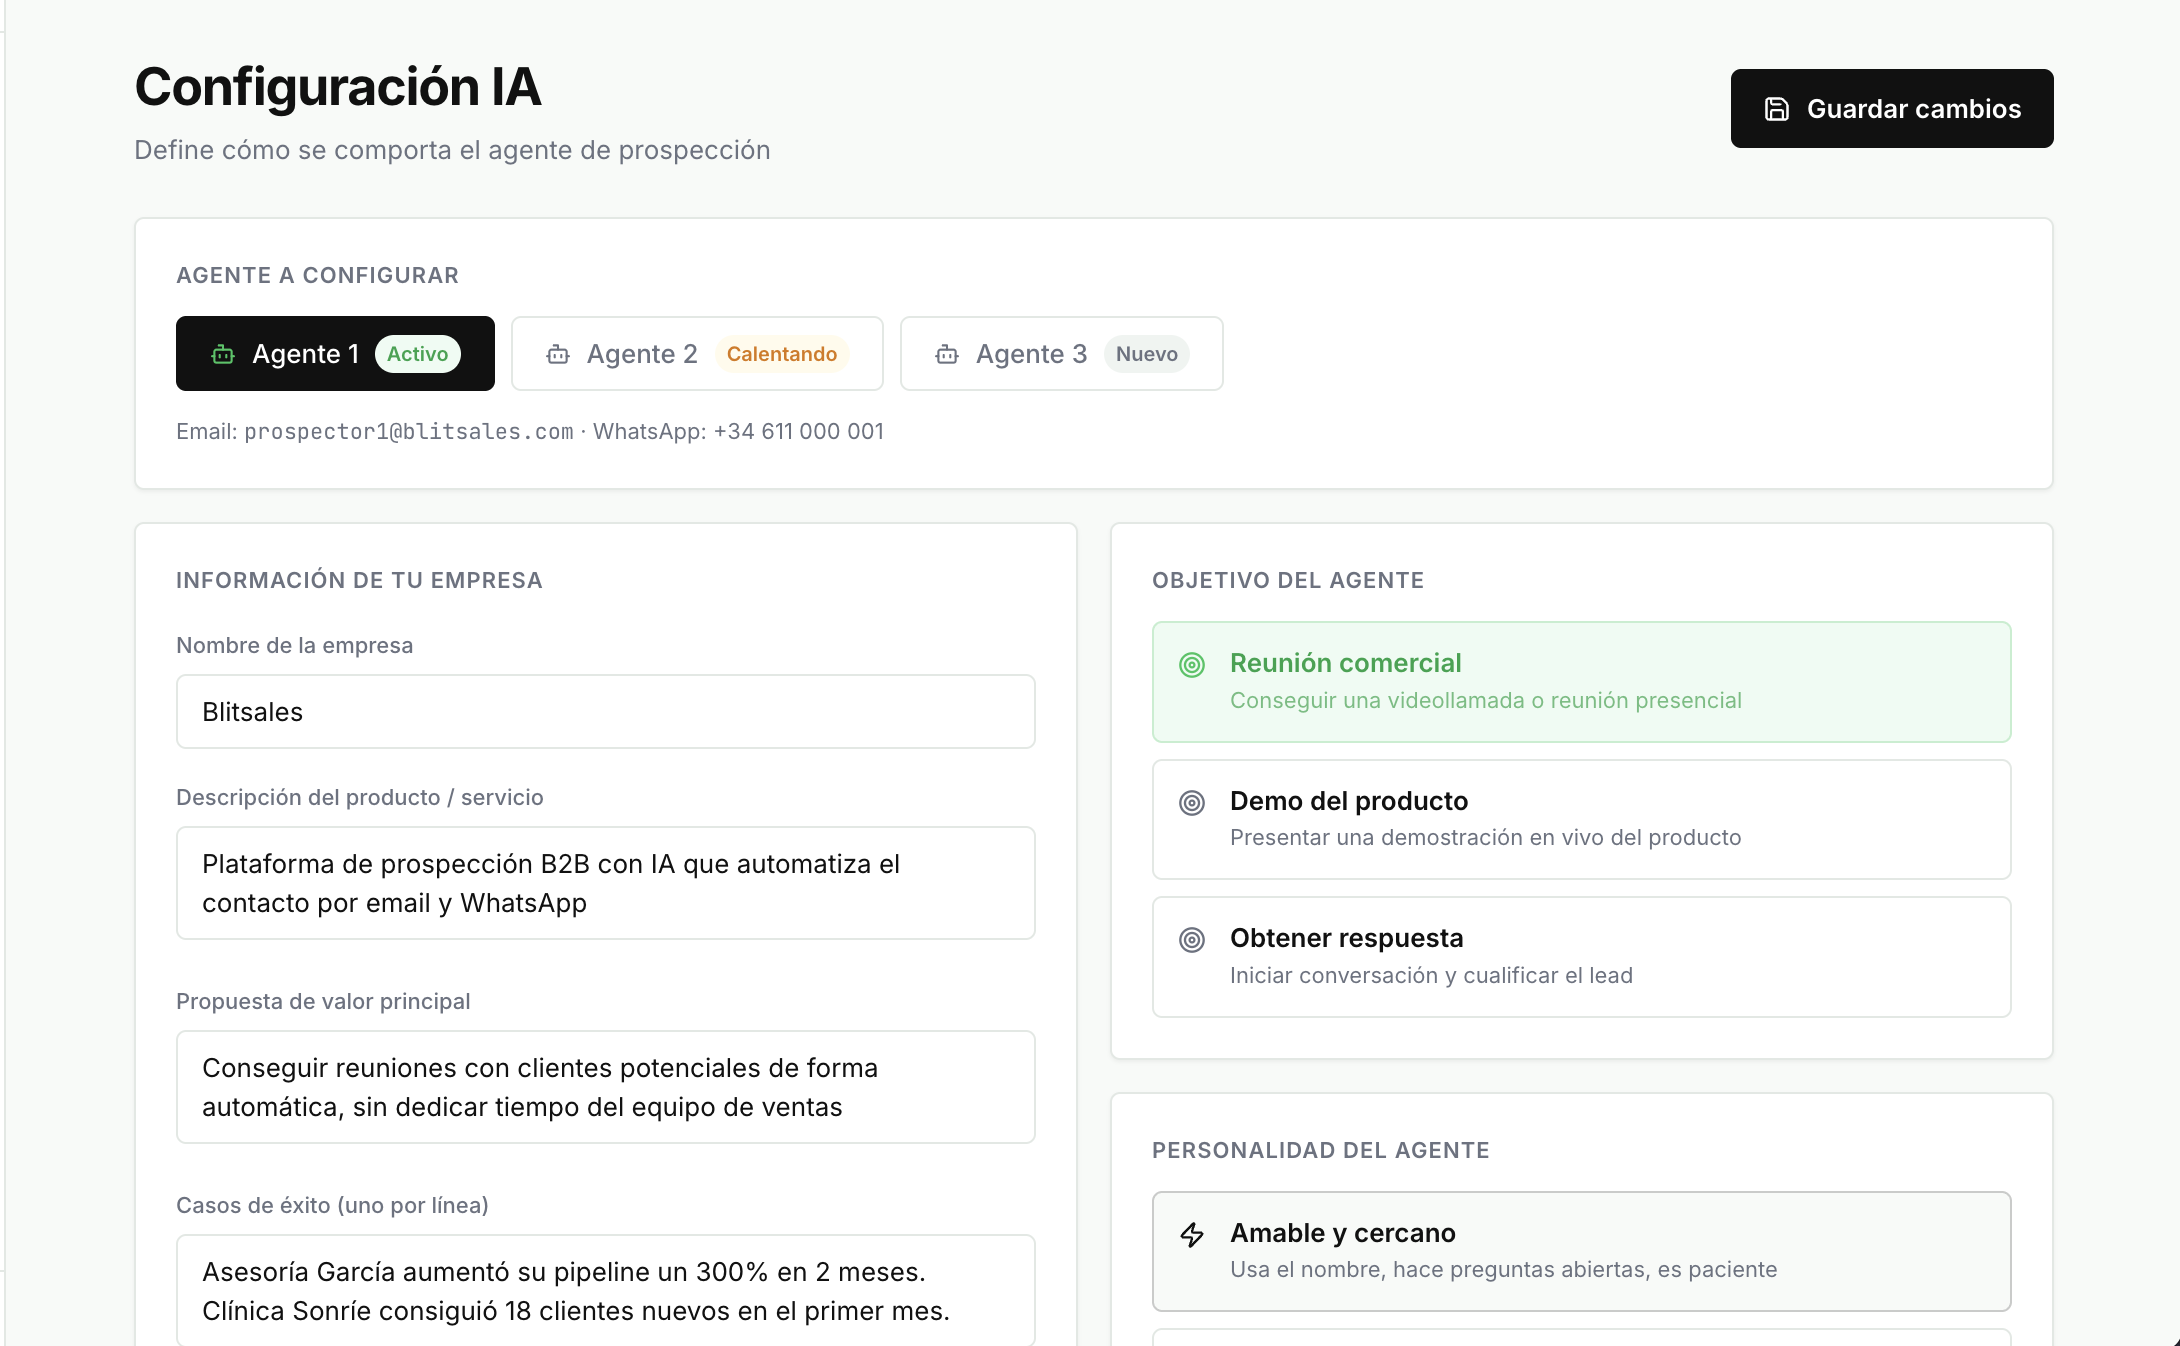
Task: Click 'Presentar una demostración en vivo' description
Action: tap(1486, 838)
